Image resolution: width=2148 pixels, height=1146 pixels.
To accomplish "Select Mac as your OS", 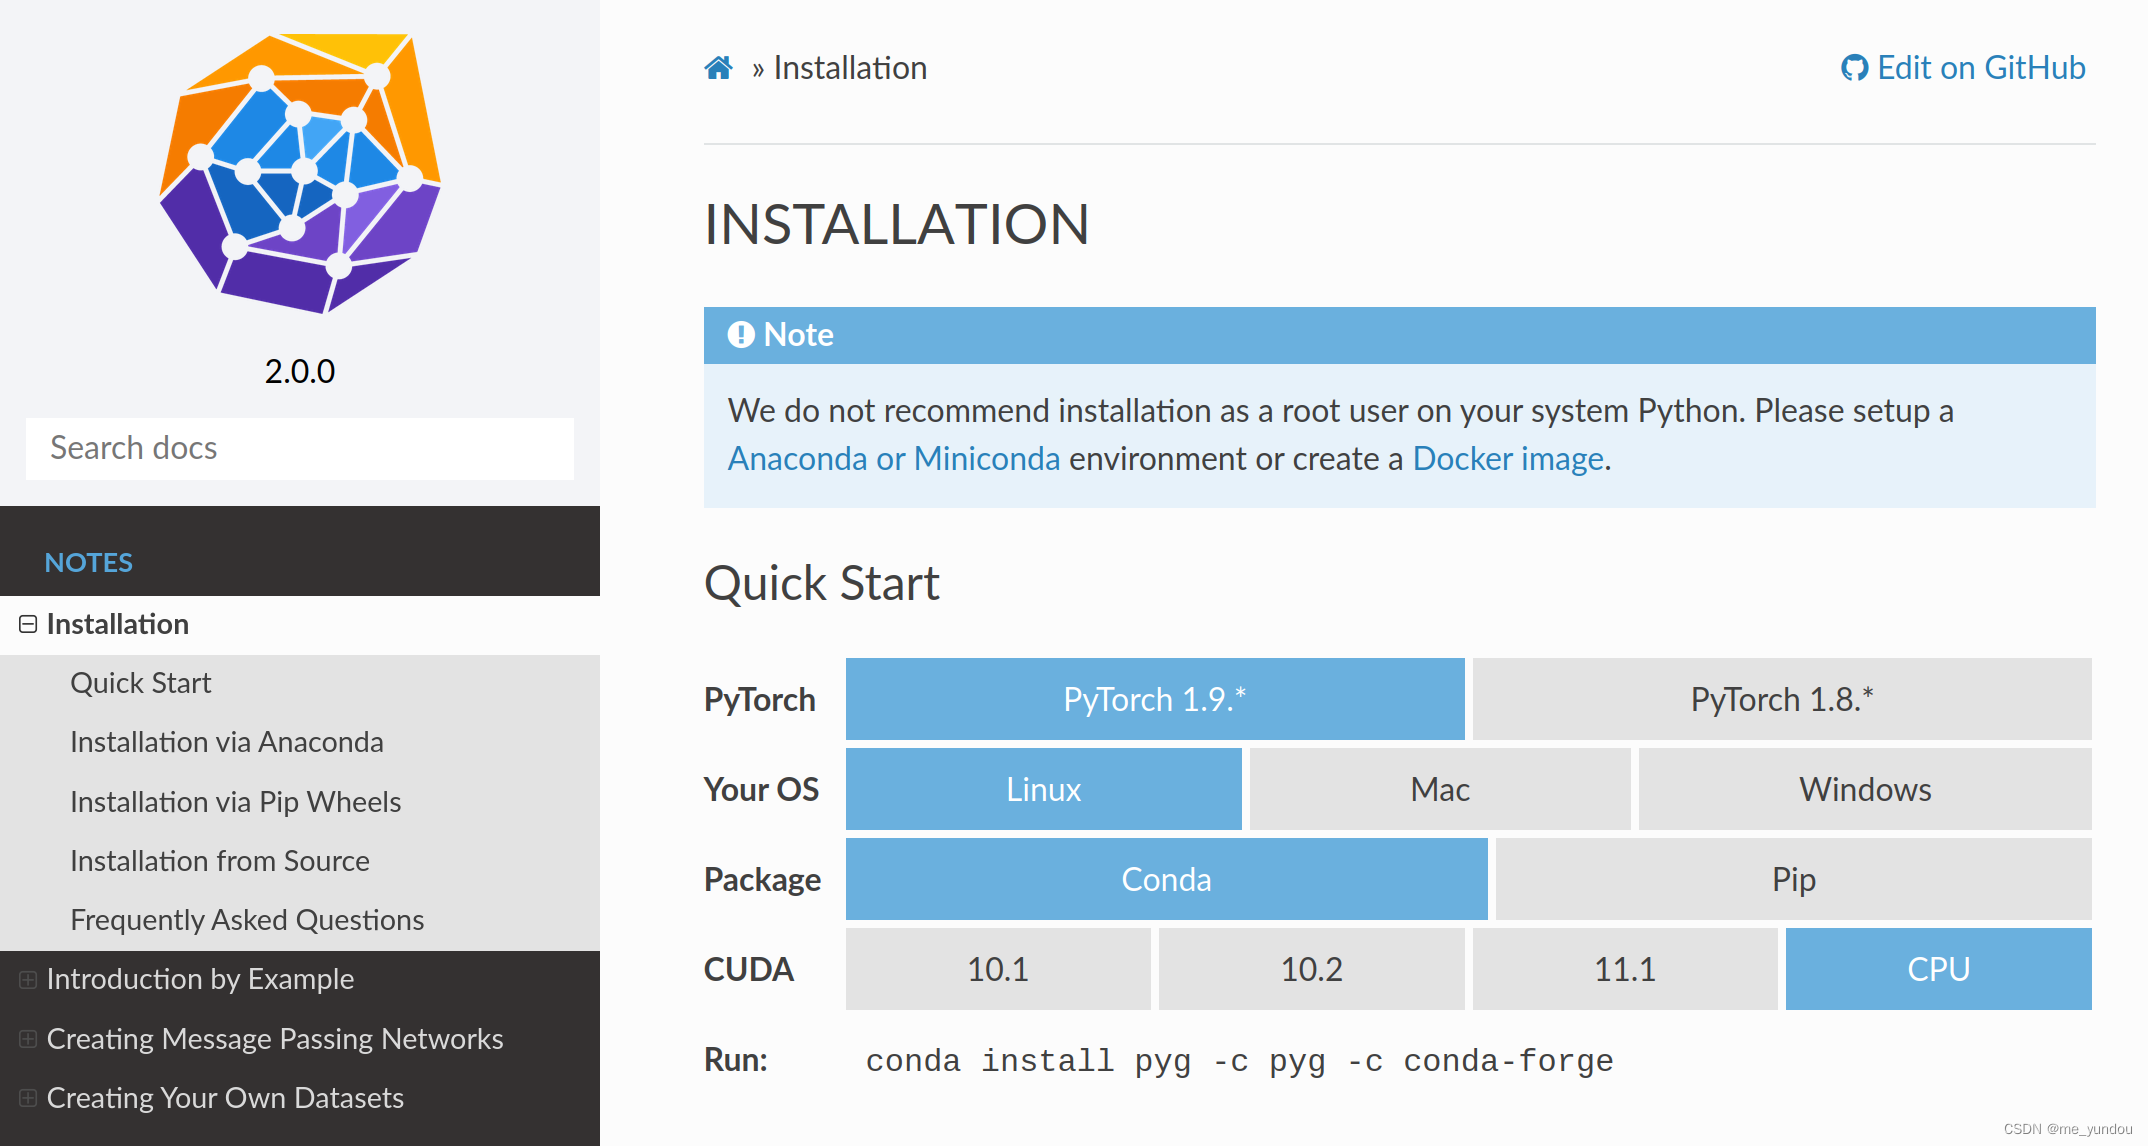I will (1439, 789).
